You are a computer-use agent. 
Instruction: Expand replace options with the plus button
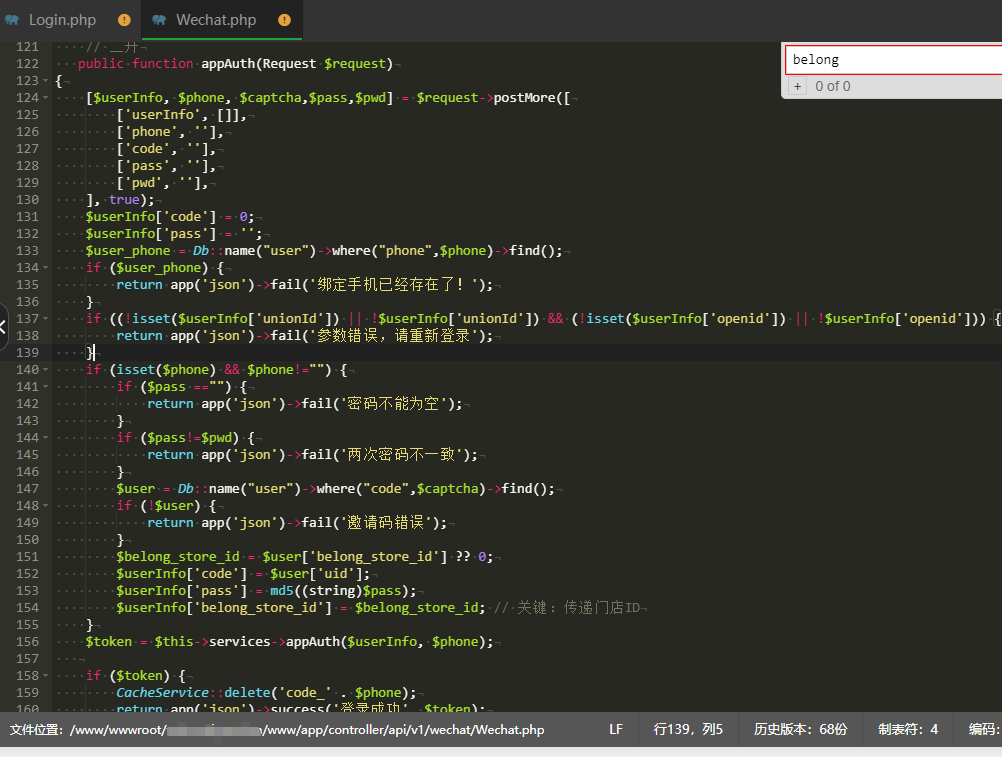pos(797,86)
